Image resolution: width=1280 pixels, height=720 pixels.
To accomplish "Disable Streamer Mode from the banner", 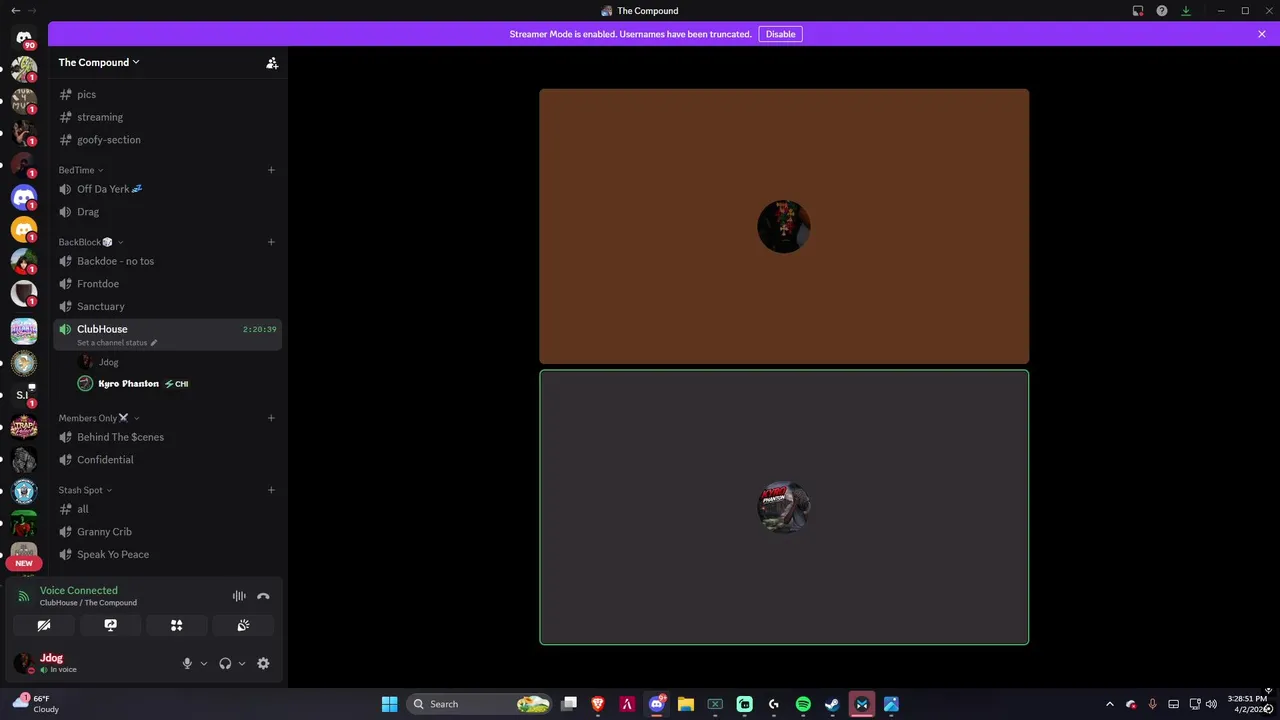I will pyautogui.click(x=780, y=34).
